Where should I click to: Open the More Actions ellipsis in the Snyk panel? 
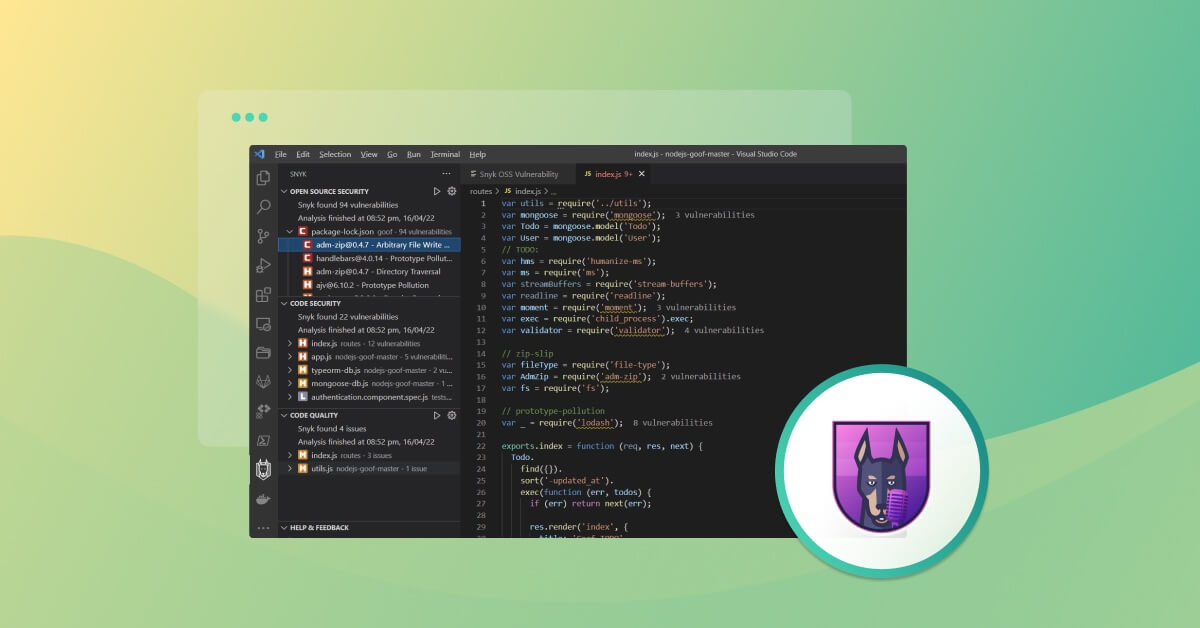[x=448, y=171]
